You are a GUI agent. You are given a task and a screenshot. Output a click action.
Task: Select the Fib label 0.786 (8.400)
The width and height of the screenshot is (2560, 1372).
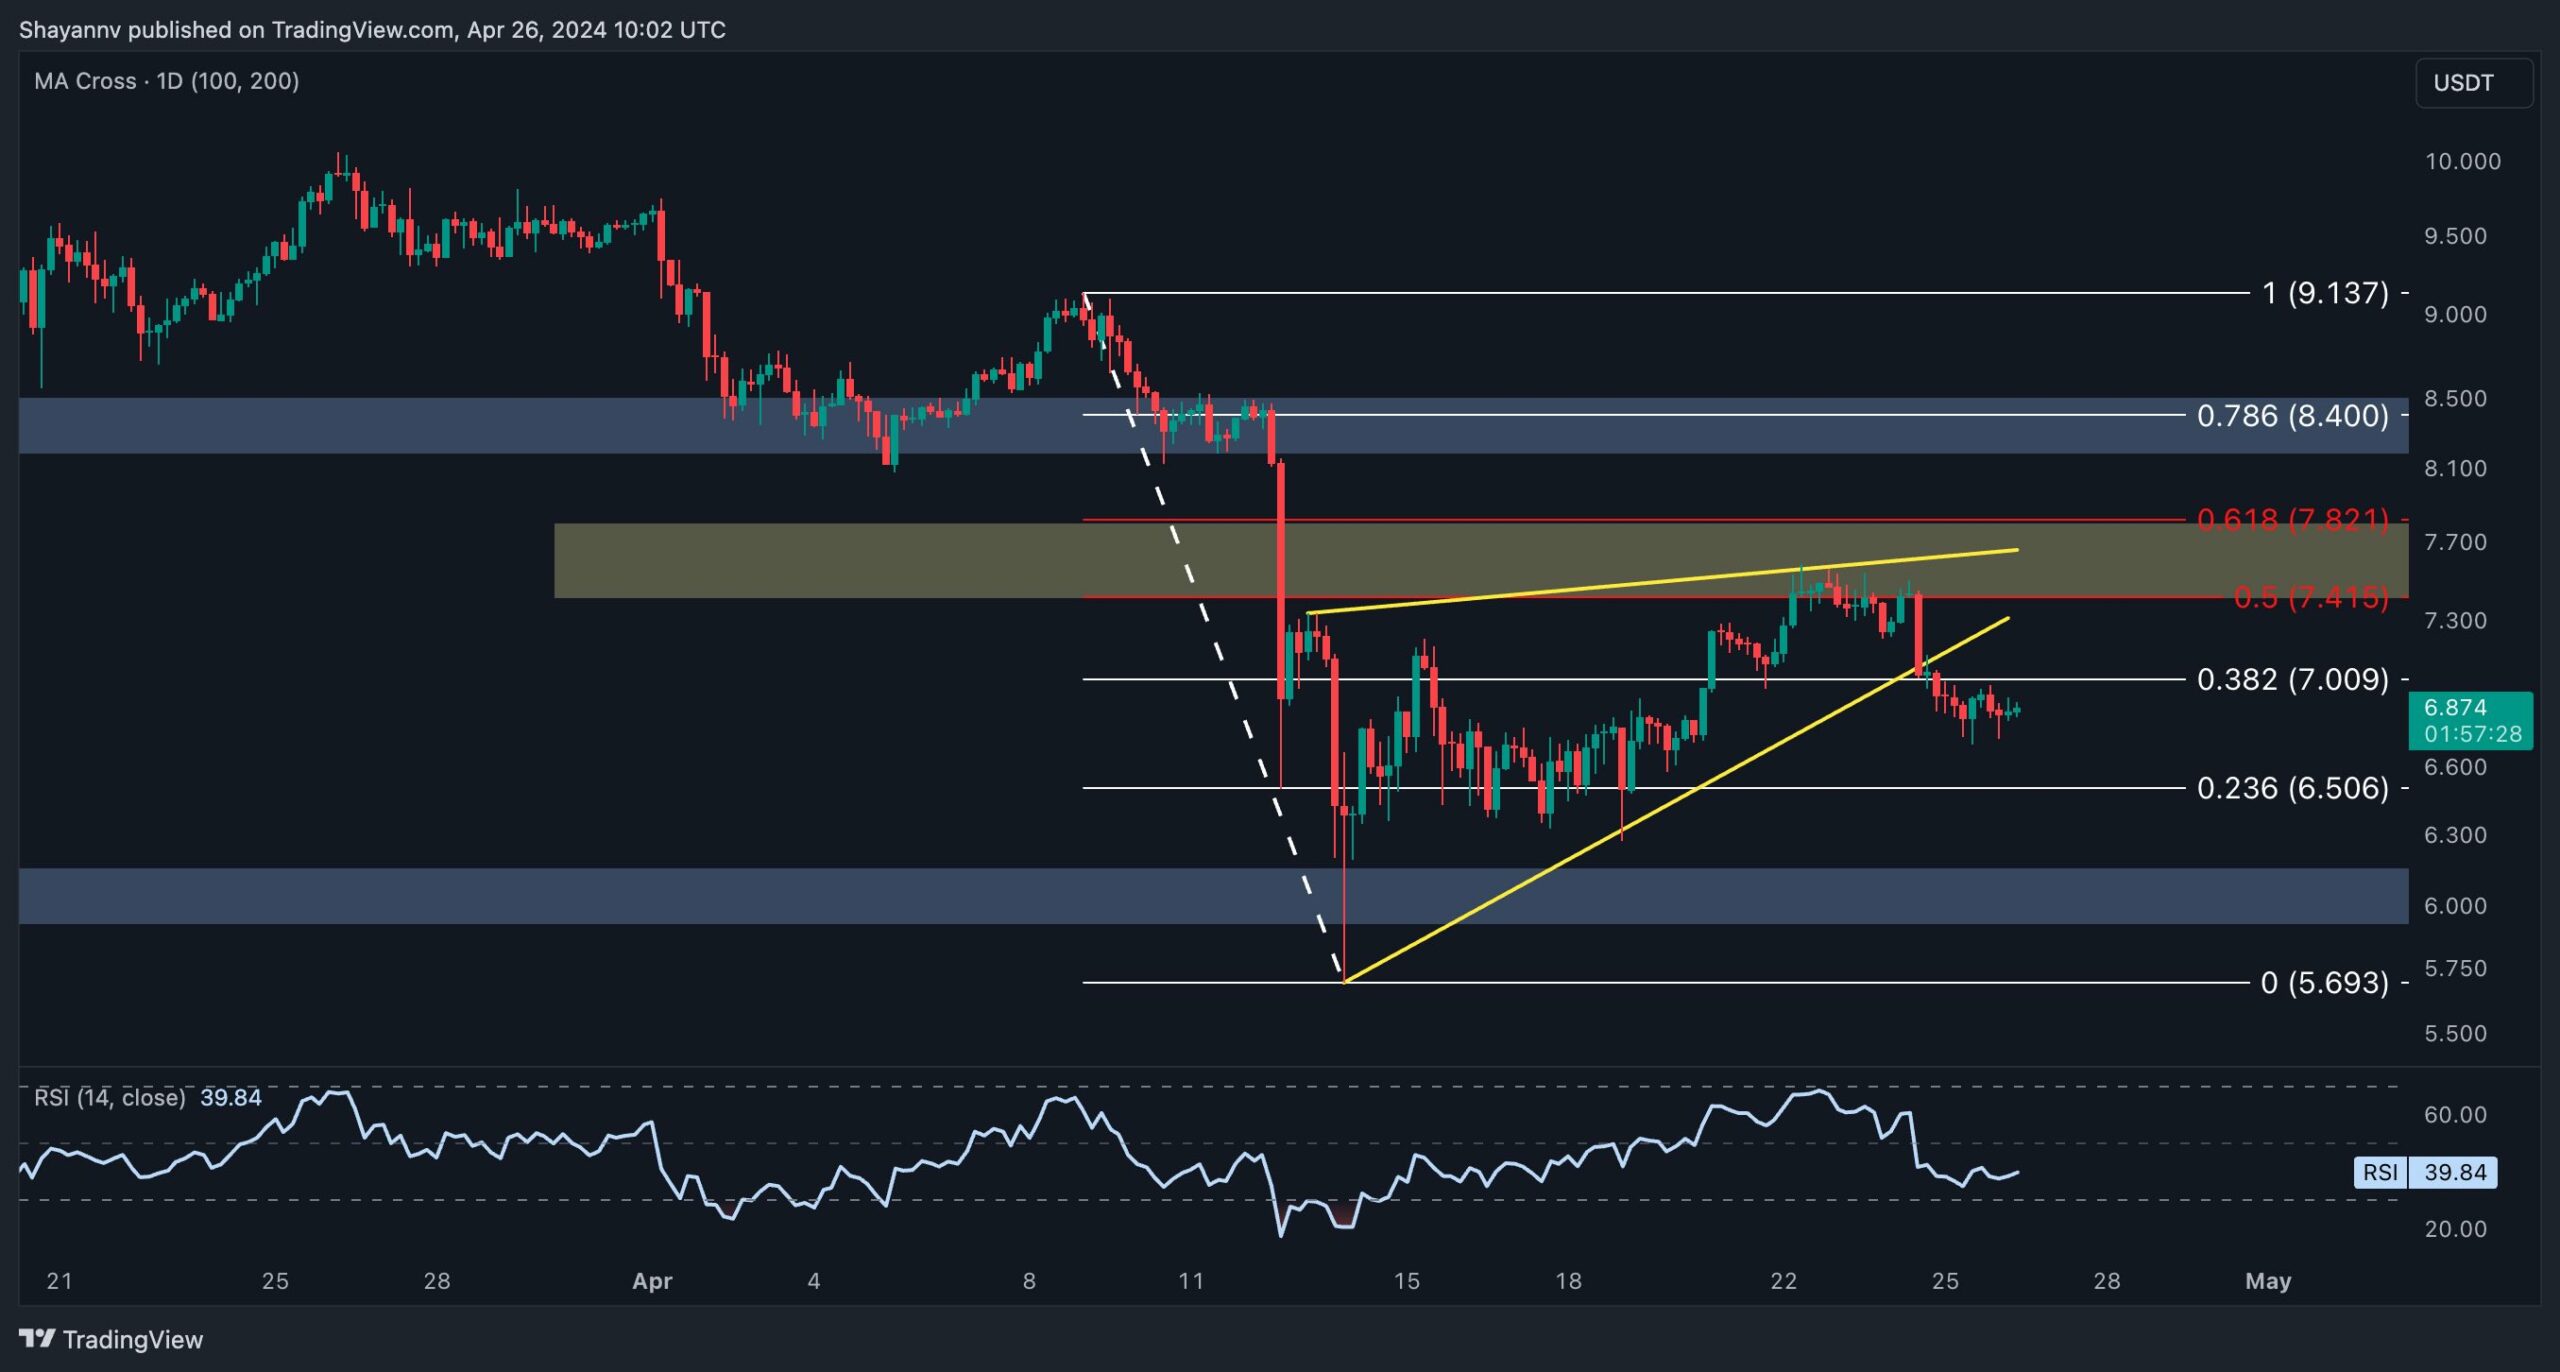pyautogui.click(x=2292, y=415)
